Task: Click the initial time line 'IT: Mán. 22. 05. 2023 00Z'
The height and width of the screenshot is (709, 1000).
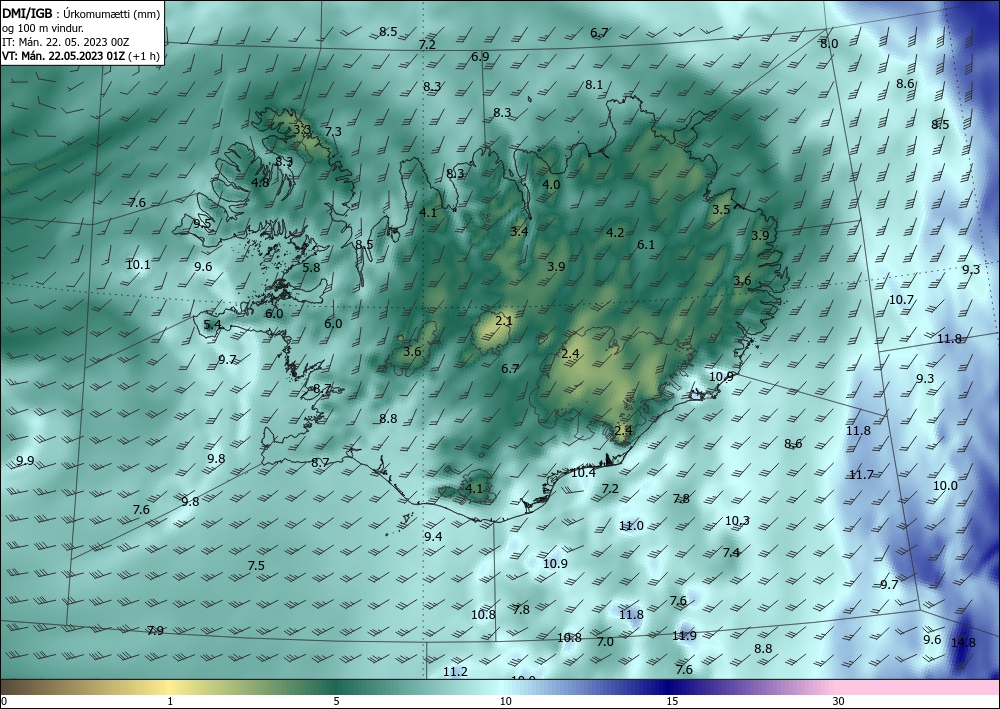Action: [x=66, y=42]
